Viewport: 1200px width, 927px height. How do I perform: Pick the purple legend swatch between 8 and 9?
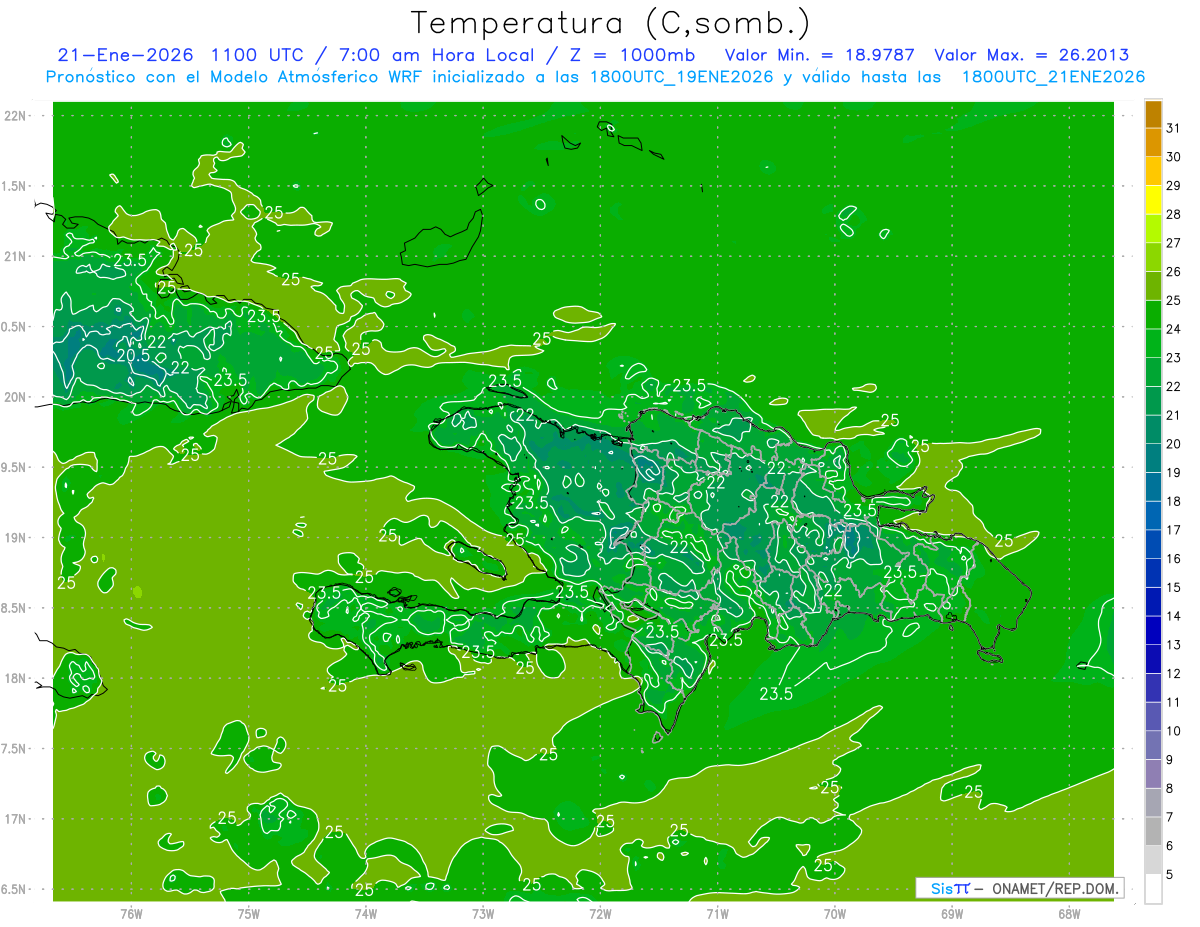click(x=1153, y=775)
